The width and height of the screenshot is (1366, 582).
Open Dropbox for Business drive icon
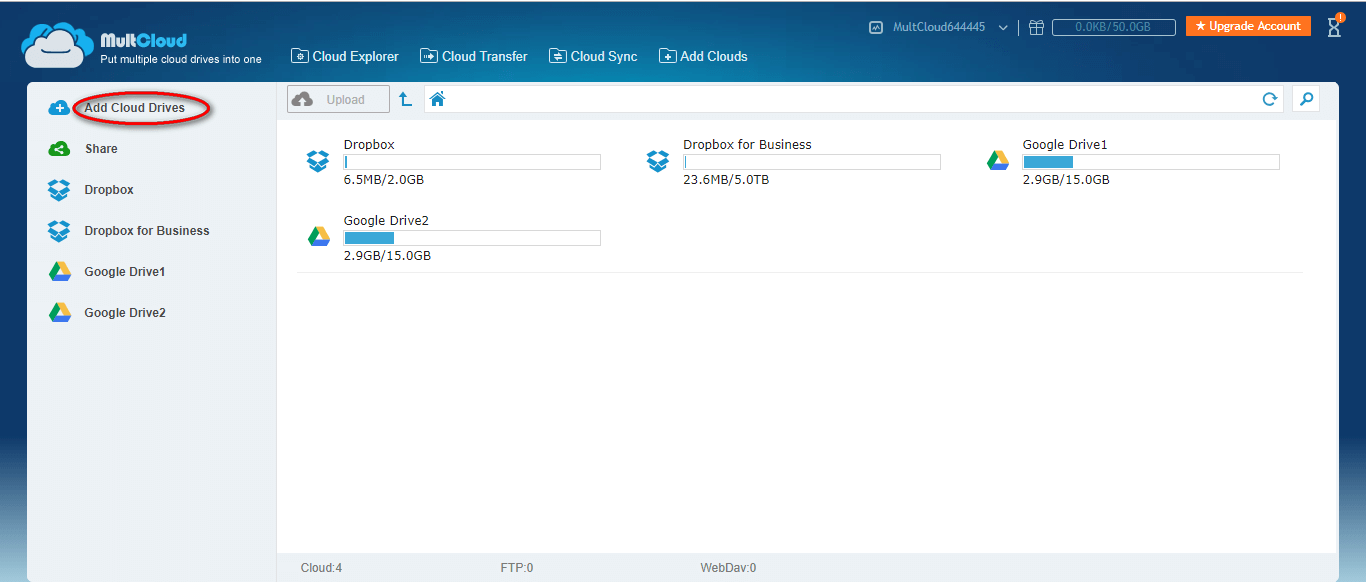click(657, 161)
